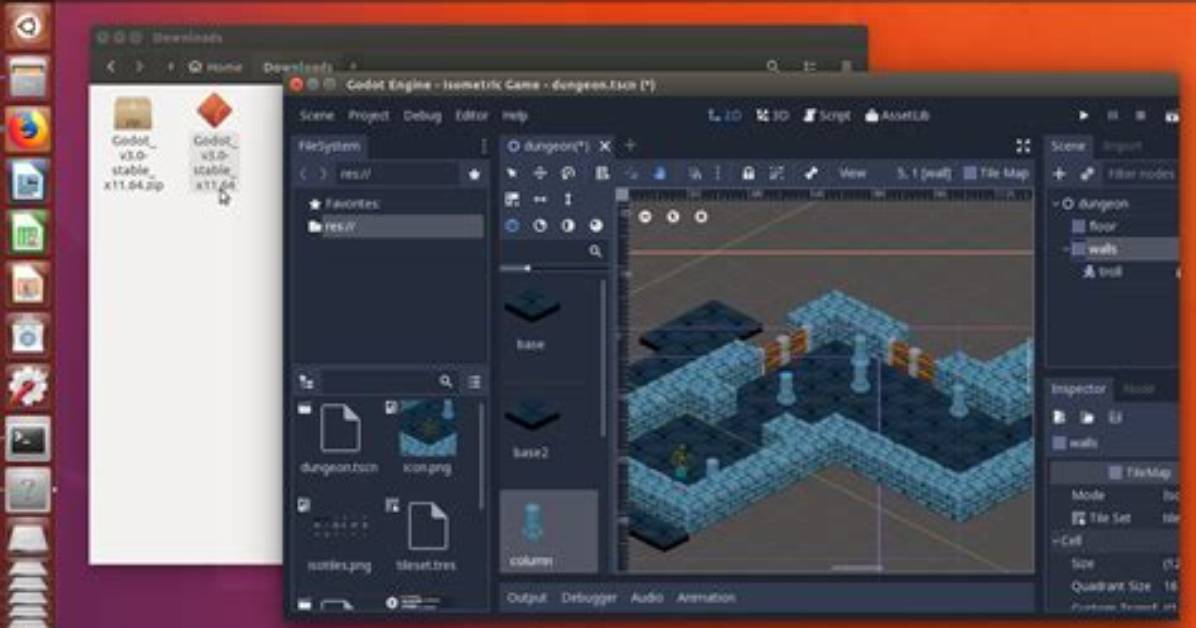Viewport: 1196px width, 628px height.
Task: Select the floor node in the Scene tree
Action: [x=1103, y=227]
